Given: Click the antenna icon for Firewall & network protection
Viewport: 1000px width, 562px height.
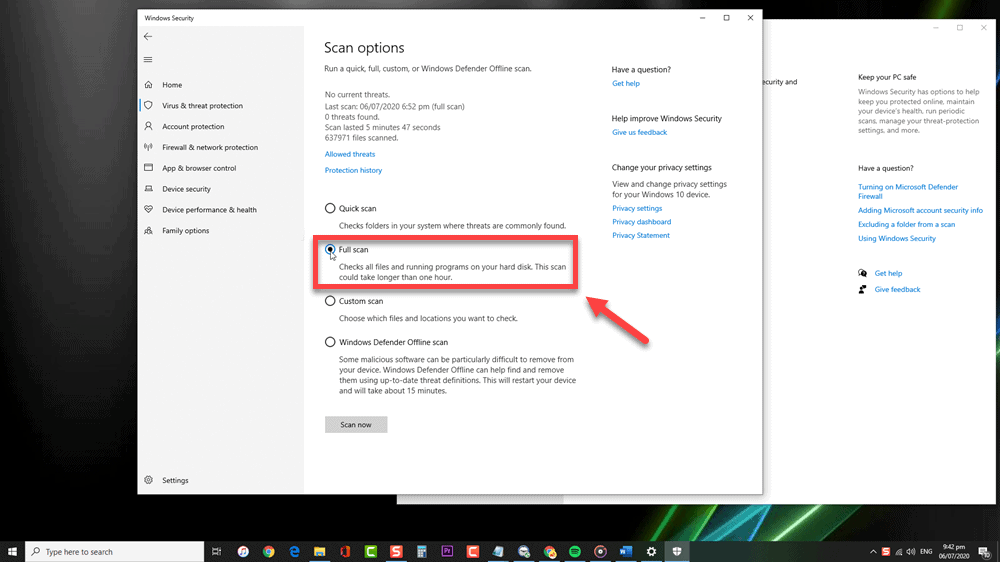Looking at the screenshot, I should pos(149,147).
